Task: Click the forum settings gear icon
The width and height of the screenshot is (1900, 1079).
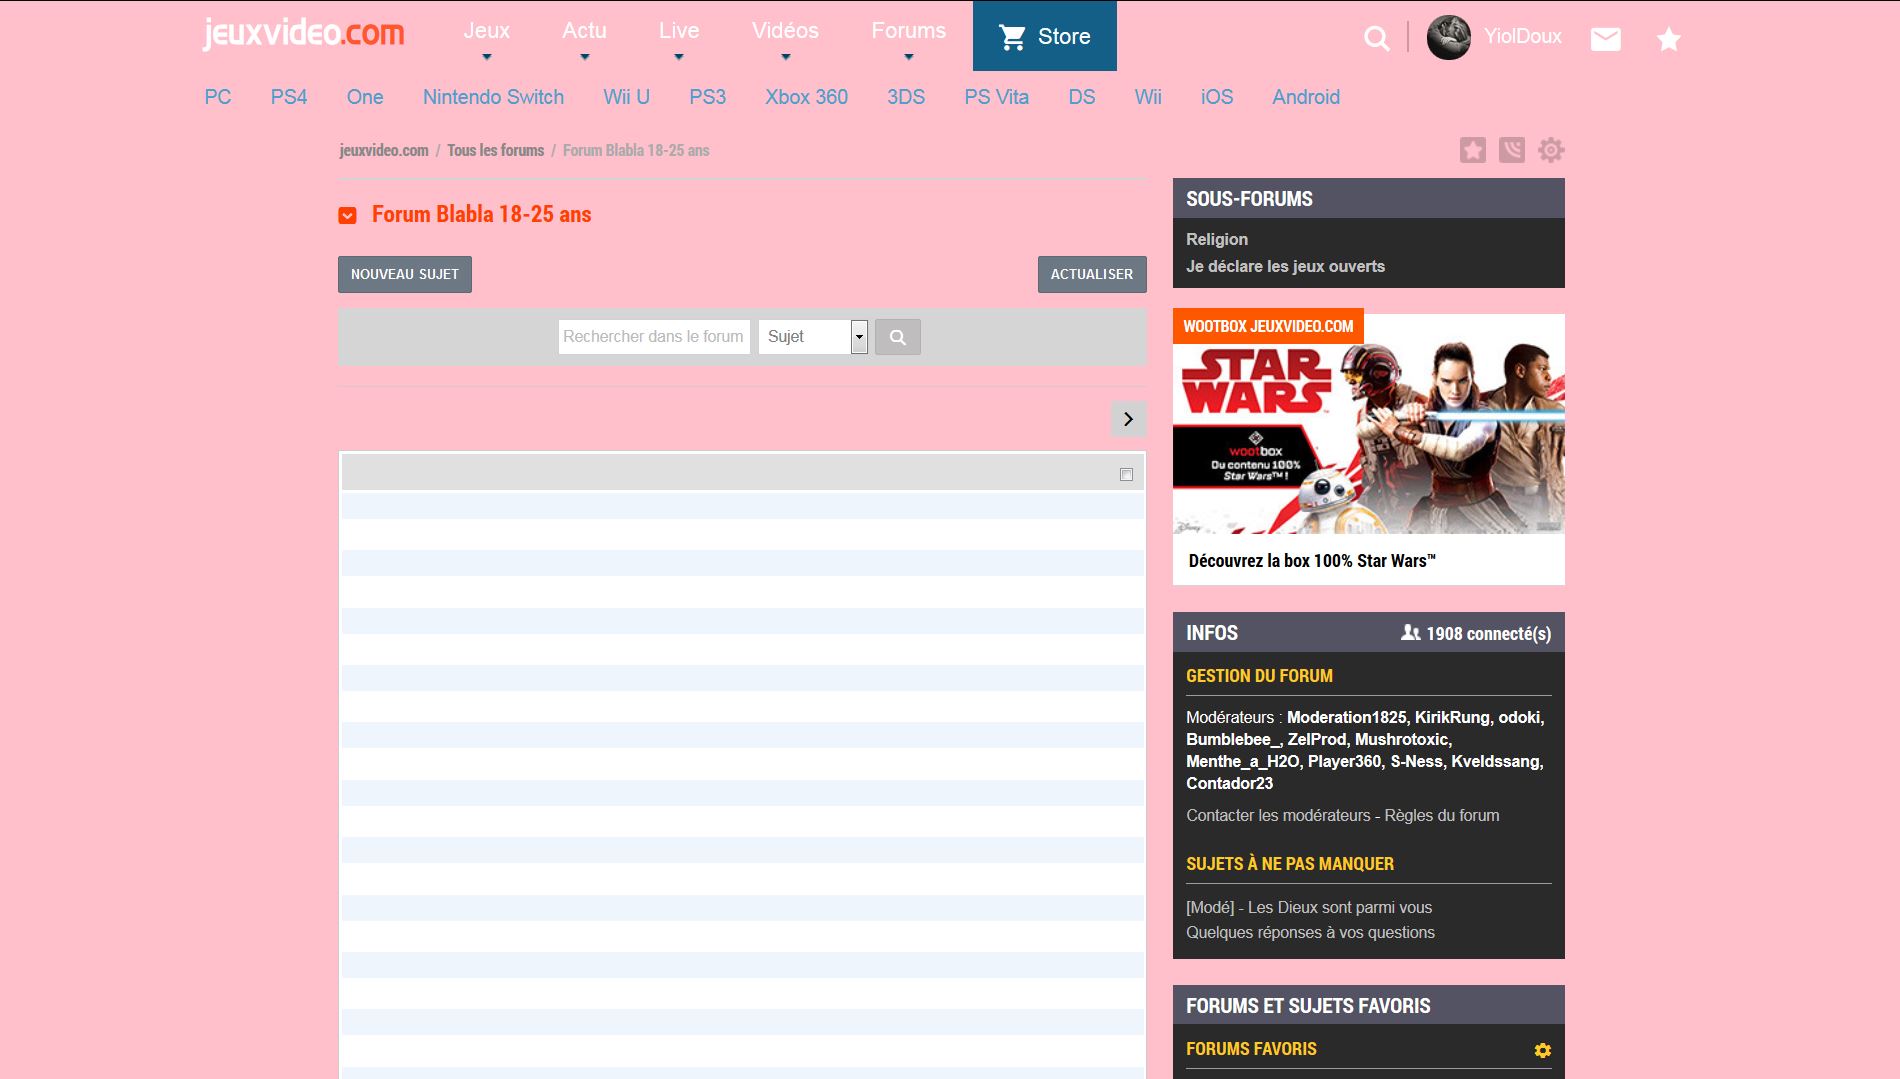Action: pyautogui.click(x=1550, y=150)
